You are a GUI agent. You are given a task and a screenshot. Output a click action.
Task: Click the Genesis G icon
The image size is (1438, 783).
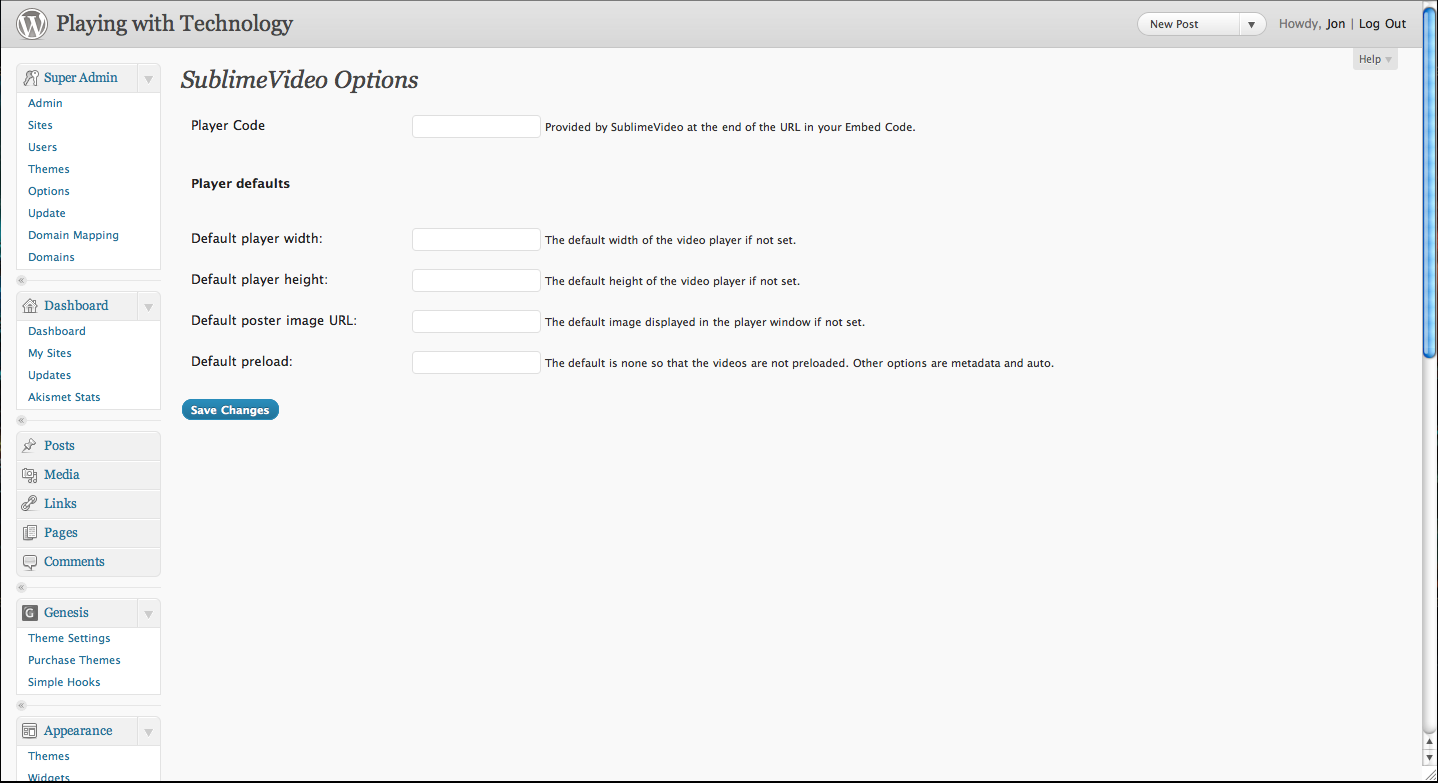click(x=30, y=613)
